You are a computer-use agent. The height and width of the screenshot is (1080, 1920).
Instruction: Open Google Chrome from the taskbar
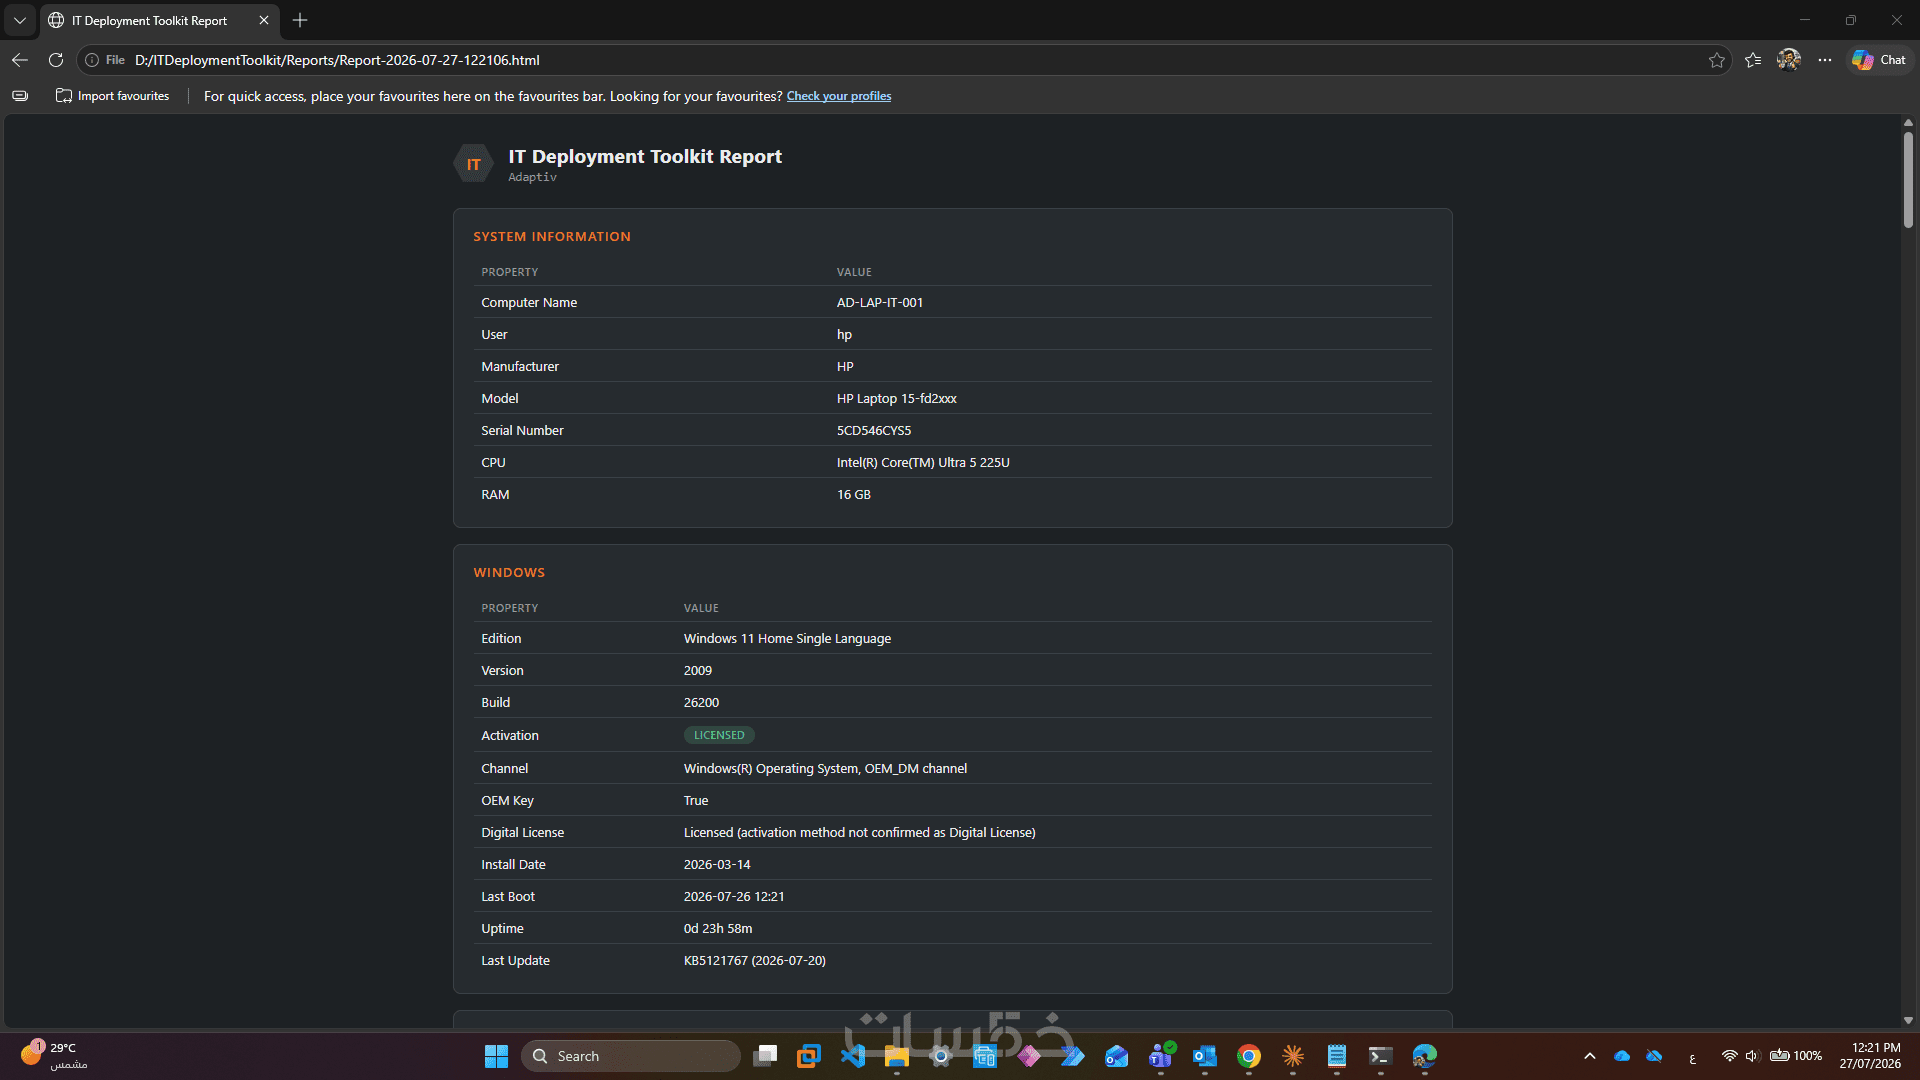coord(1249,1056)
